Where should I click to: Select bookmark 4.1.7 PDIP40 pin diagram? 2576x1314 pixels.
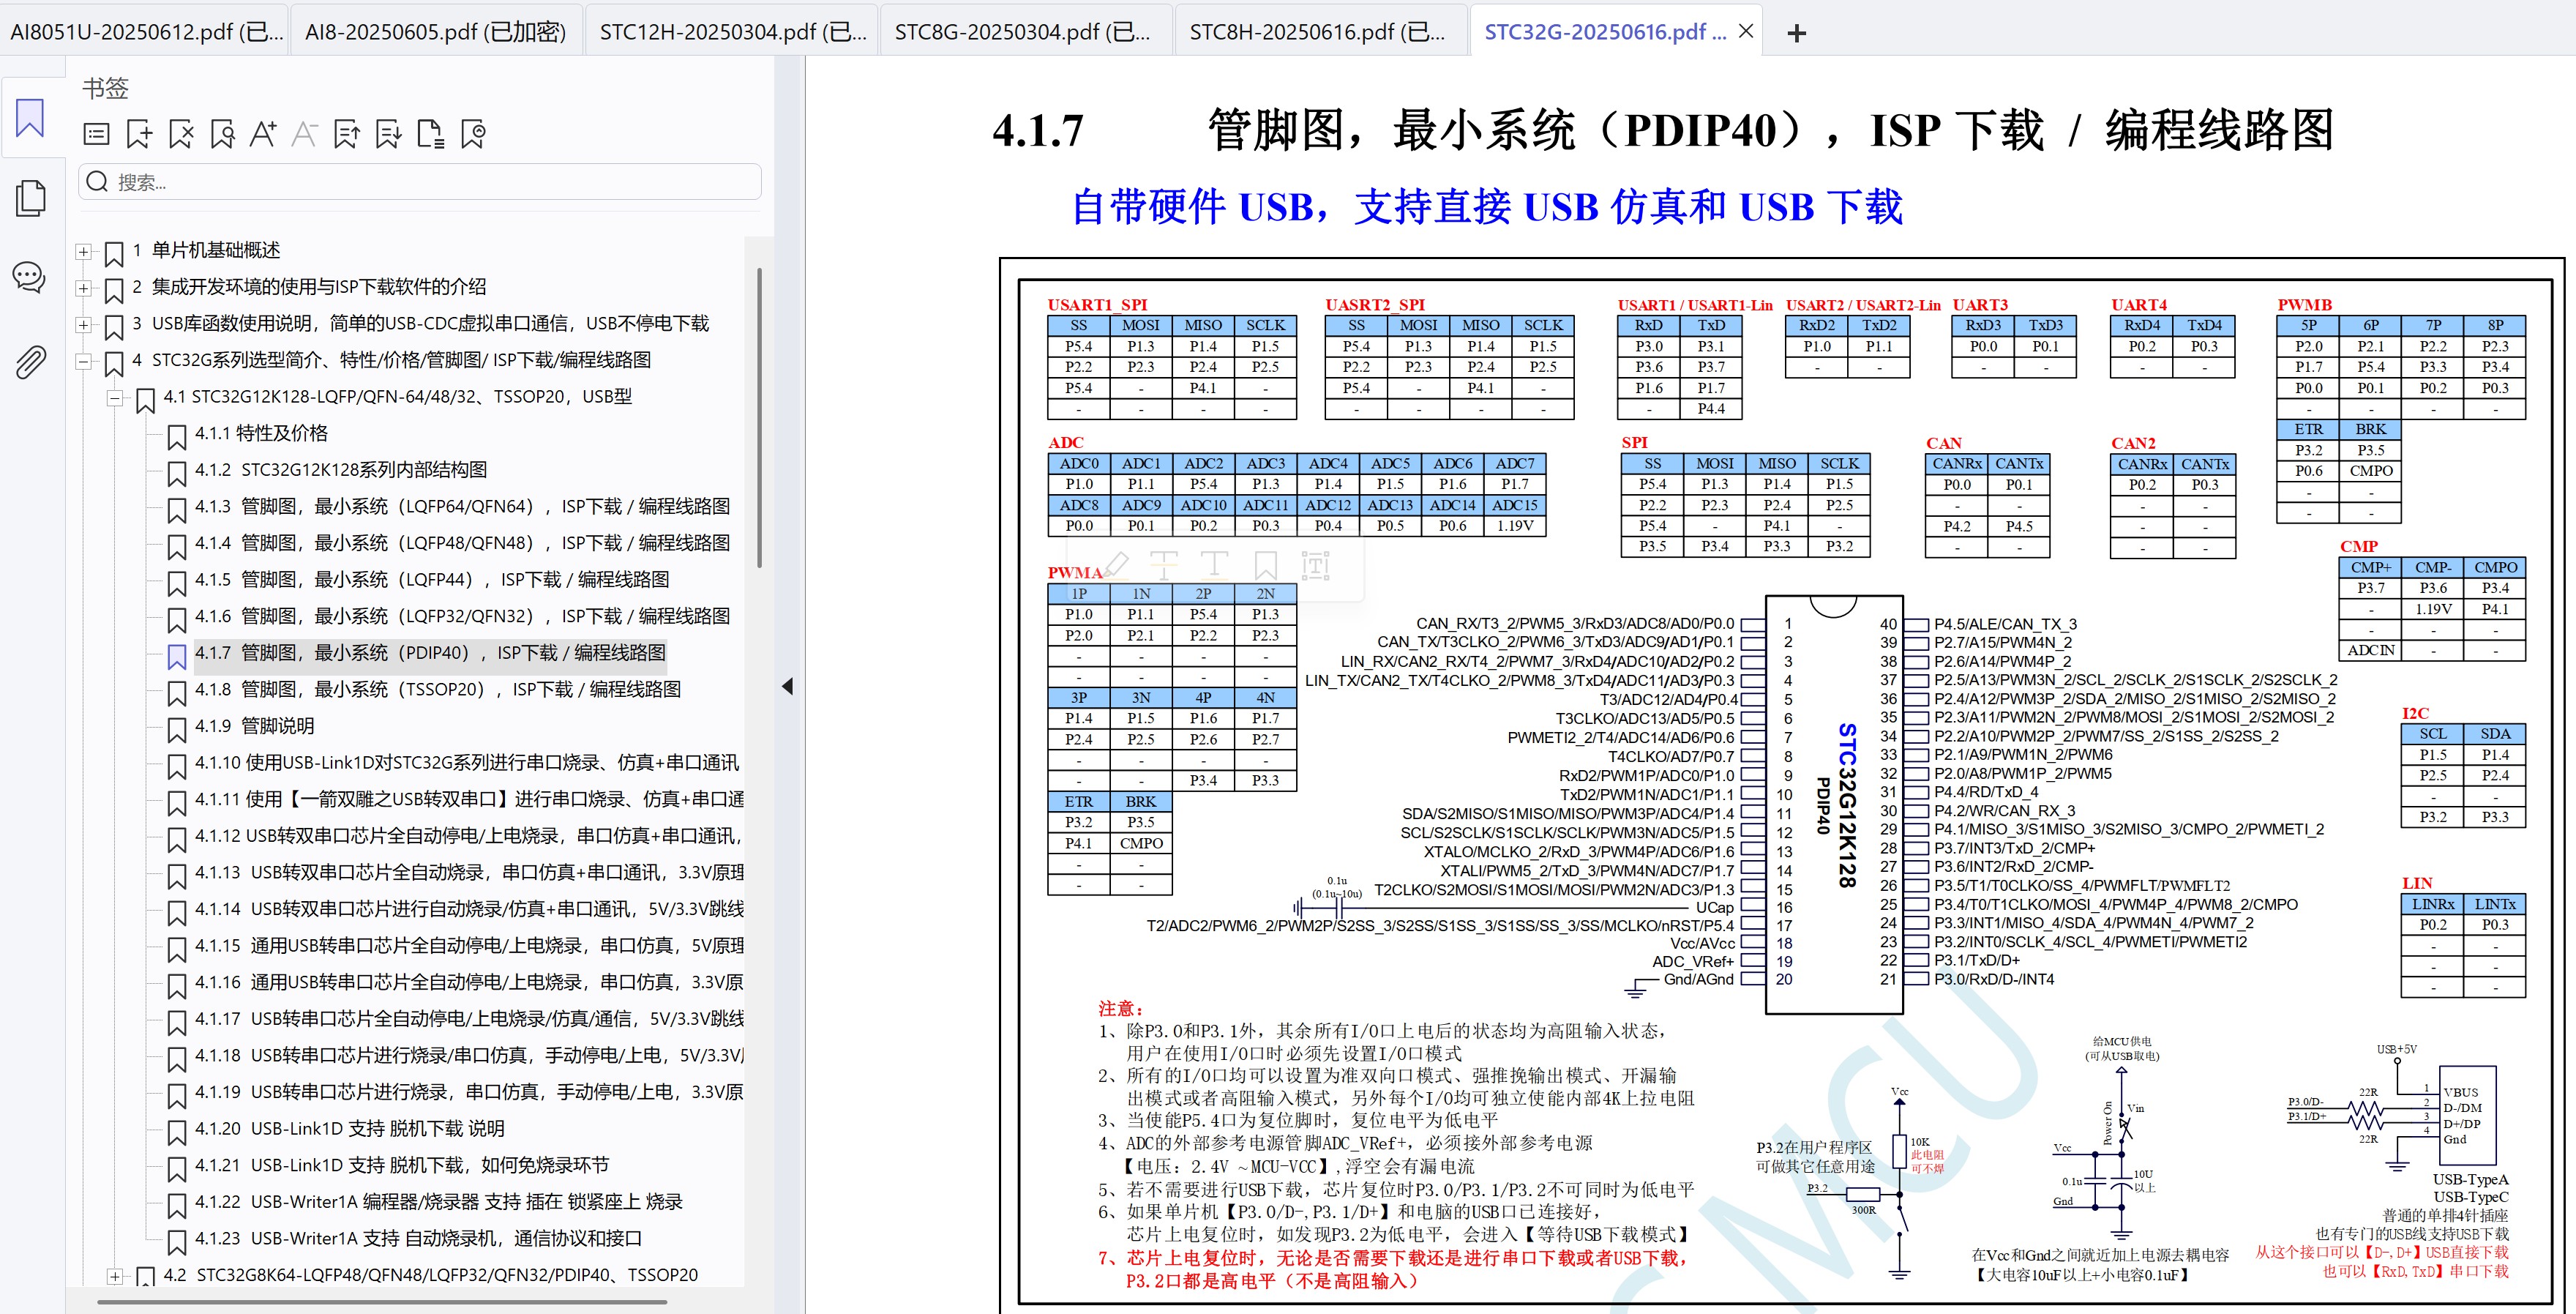pos(430,653)
